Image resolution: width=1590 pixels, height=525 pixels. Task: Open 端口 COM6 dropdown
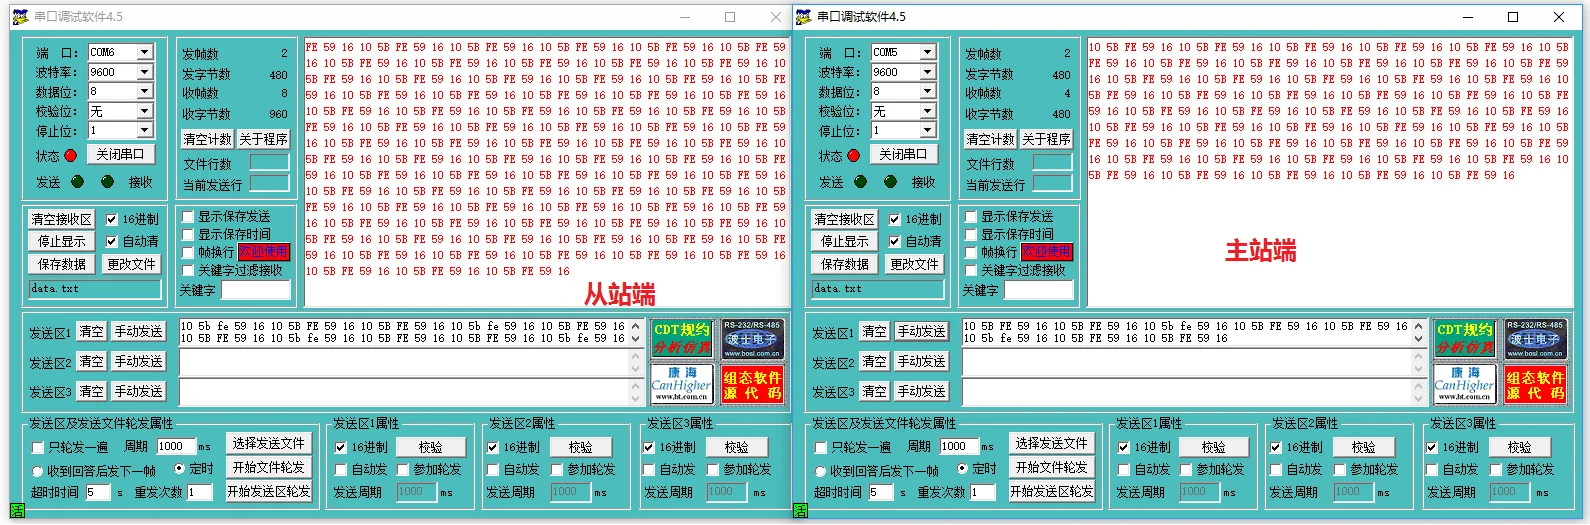145,52
